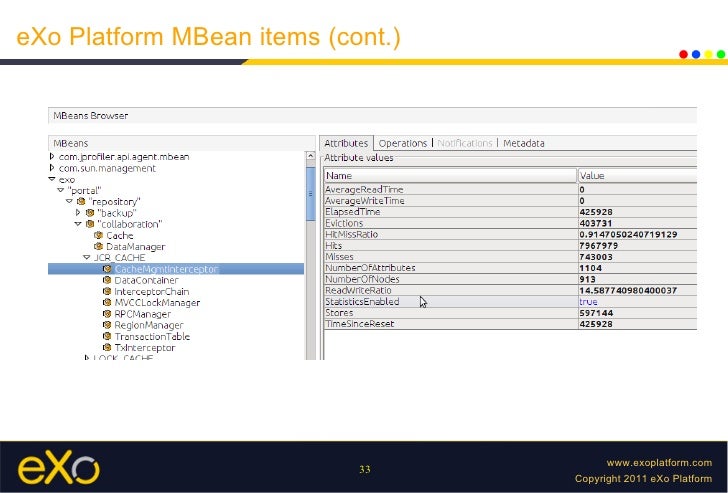Click the Misses value 743003
The width and height of the screenshot is (728, 493).
(x=596, y=257)
